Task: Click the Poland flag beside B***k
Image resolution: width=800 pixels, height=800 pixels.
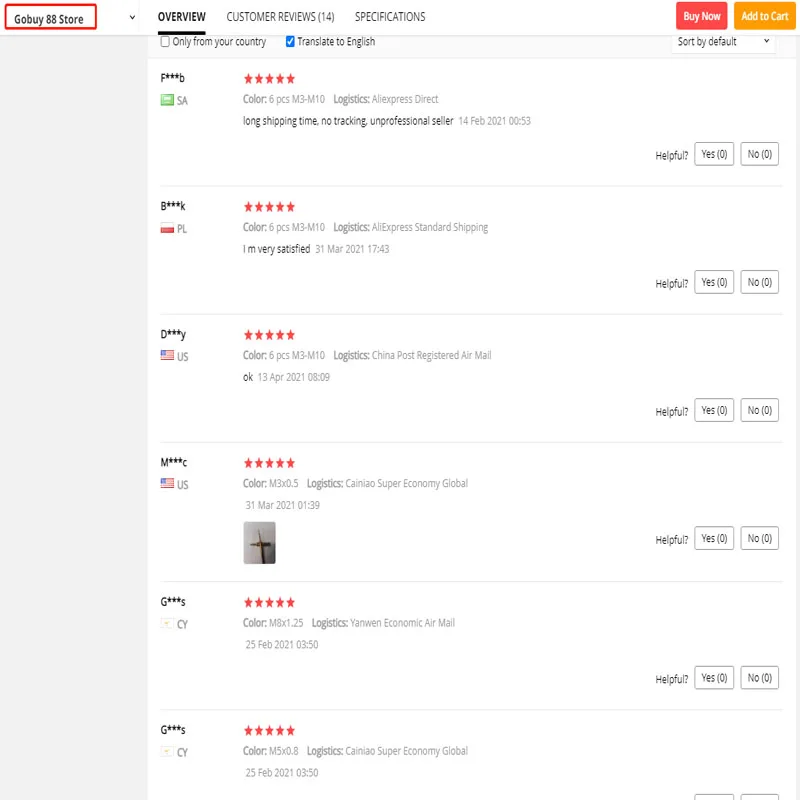Action: 167,228
